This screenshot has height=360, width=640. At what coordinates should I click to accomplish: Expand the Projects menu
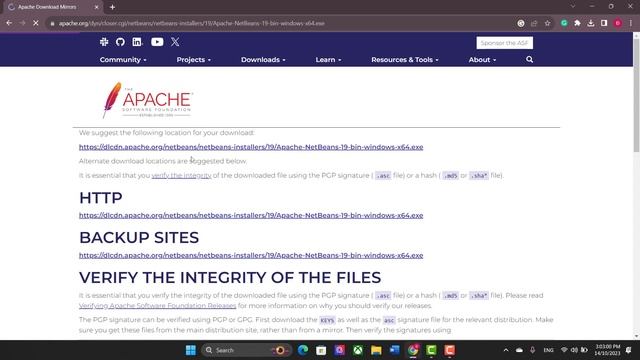pyautogui.click(x=193, y=60)
